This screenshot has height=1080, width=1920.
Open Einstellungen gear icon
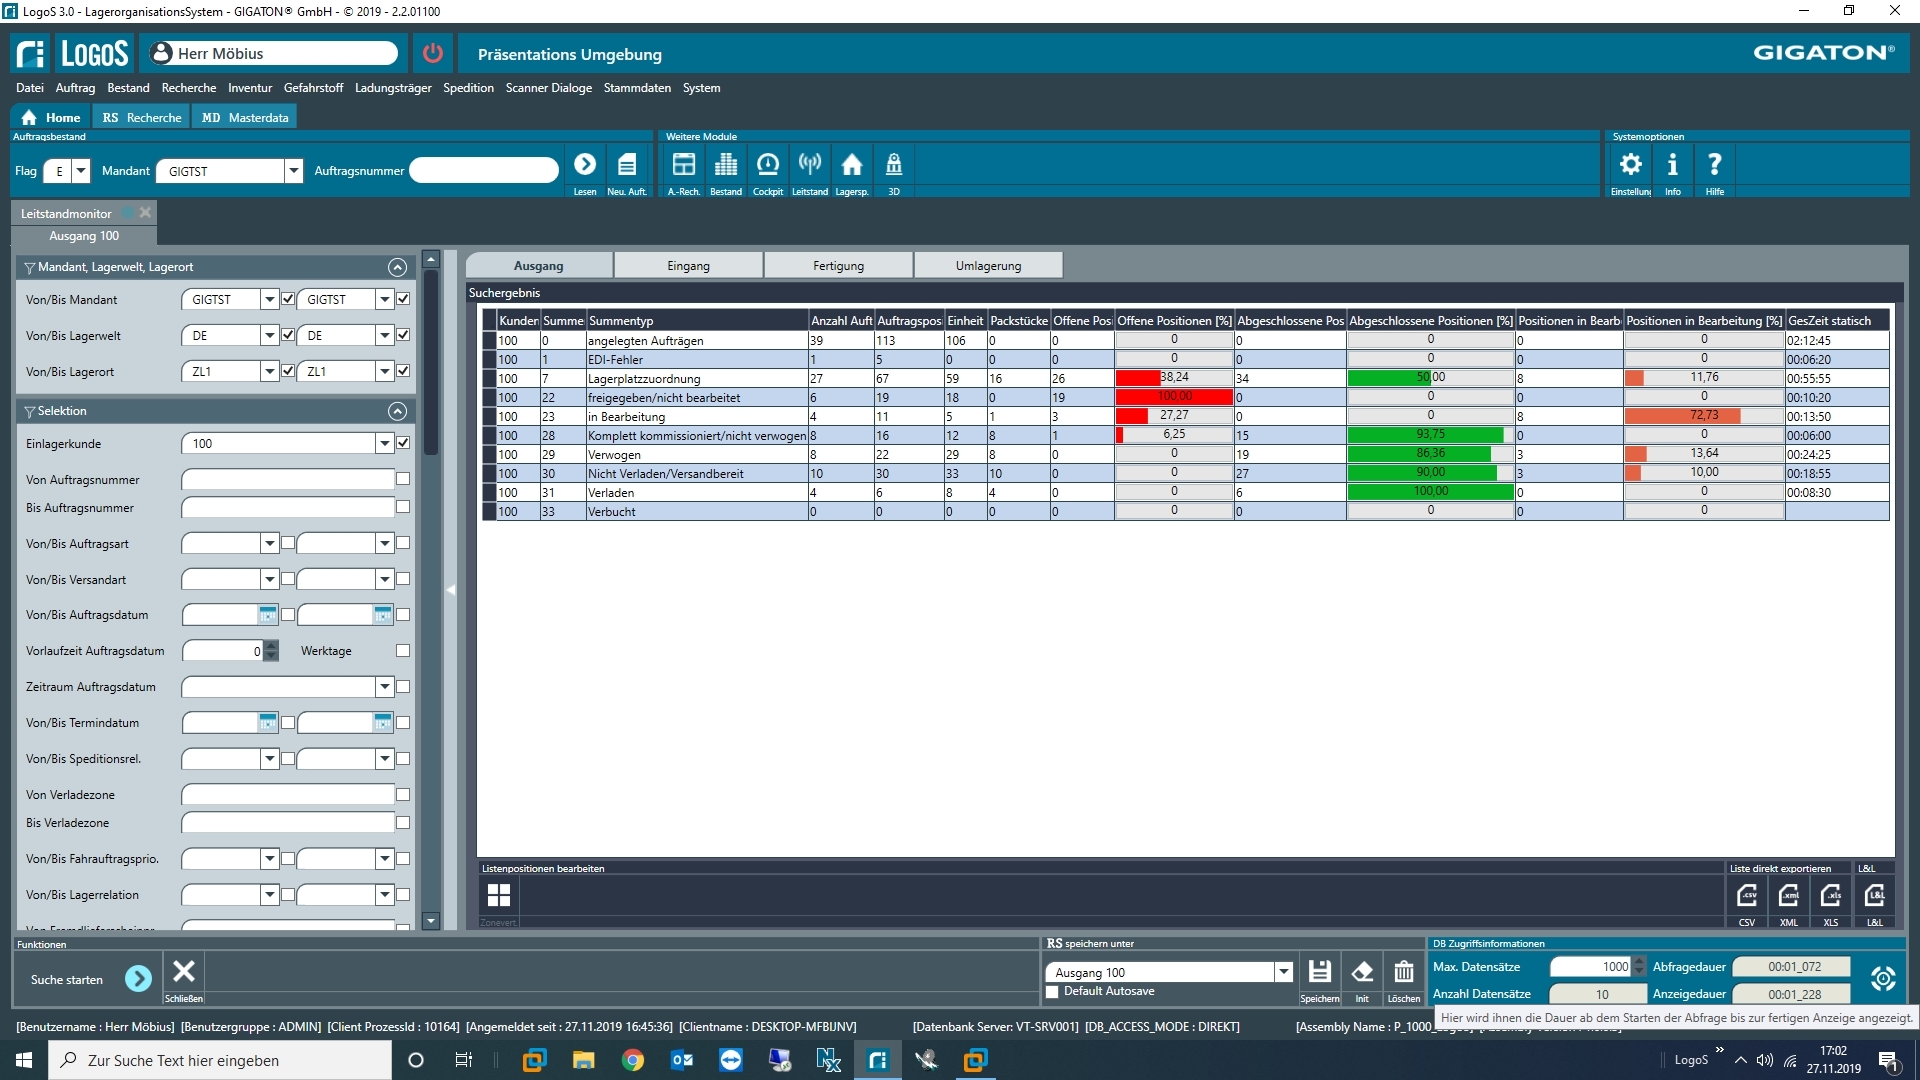point(1630,165)
